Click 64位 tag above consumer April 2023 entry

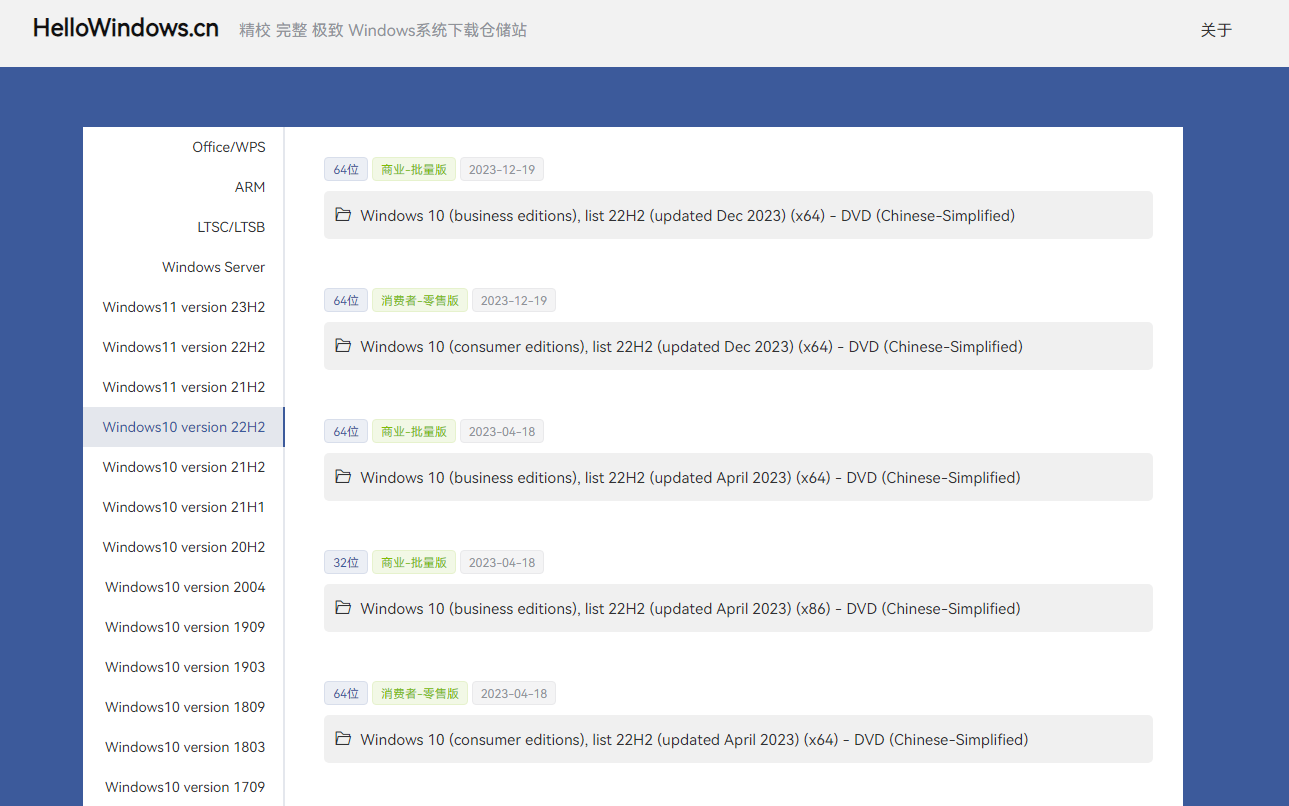point(346,693)
